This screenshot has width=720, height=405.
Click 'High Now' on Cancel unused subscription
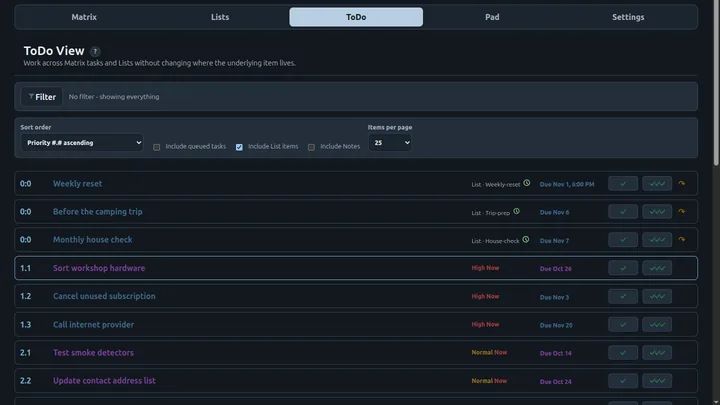click(x=485, y=296)
